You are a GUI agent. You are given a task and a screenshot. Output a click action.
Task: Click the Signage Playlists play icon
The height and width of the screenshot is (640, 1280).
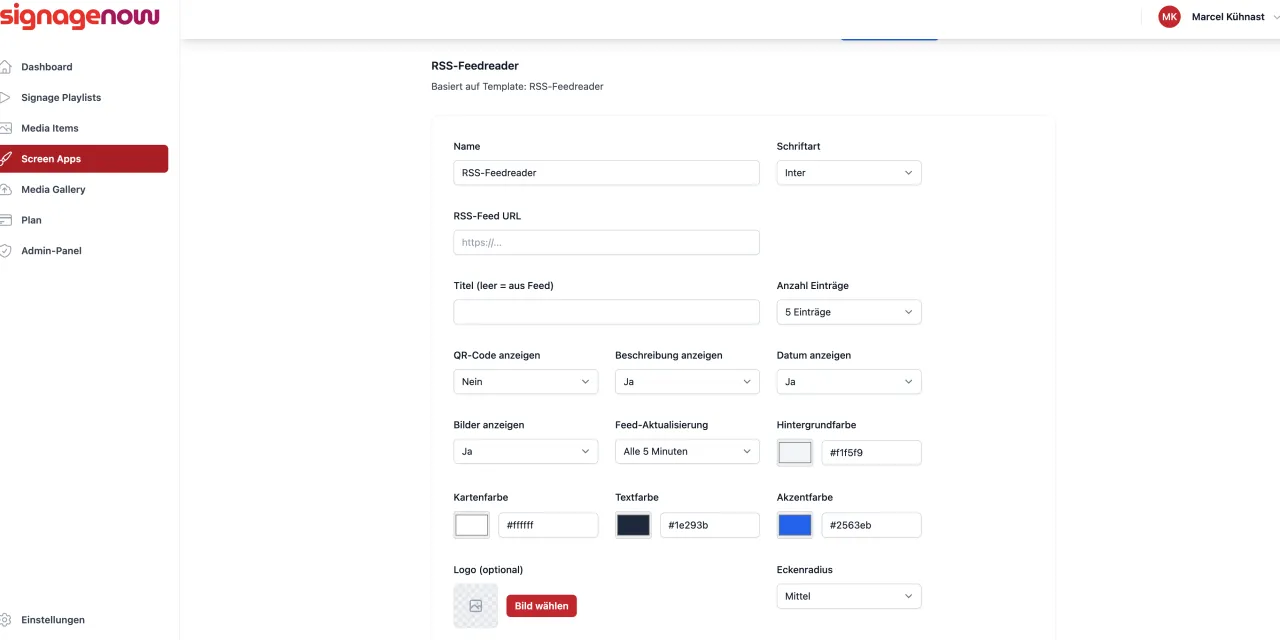tap(5, 98)
